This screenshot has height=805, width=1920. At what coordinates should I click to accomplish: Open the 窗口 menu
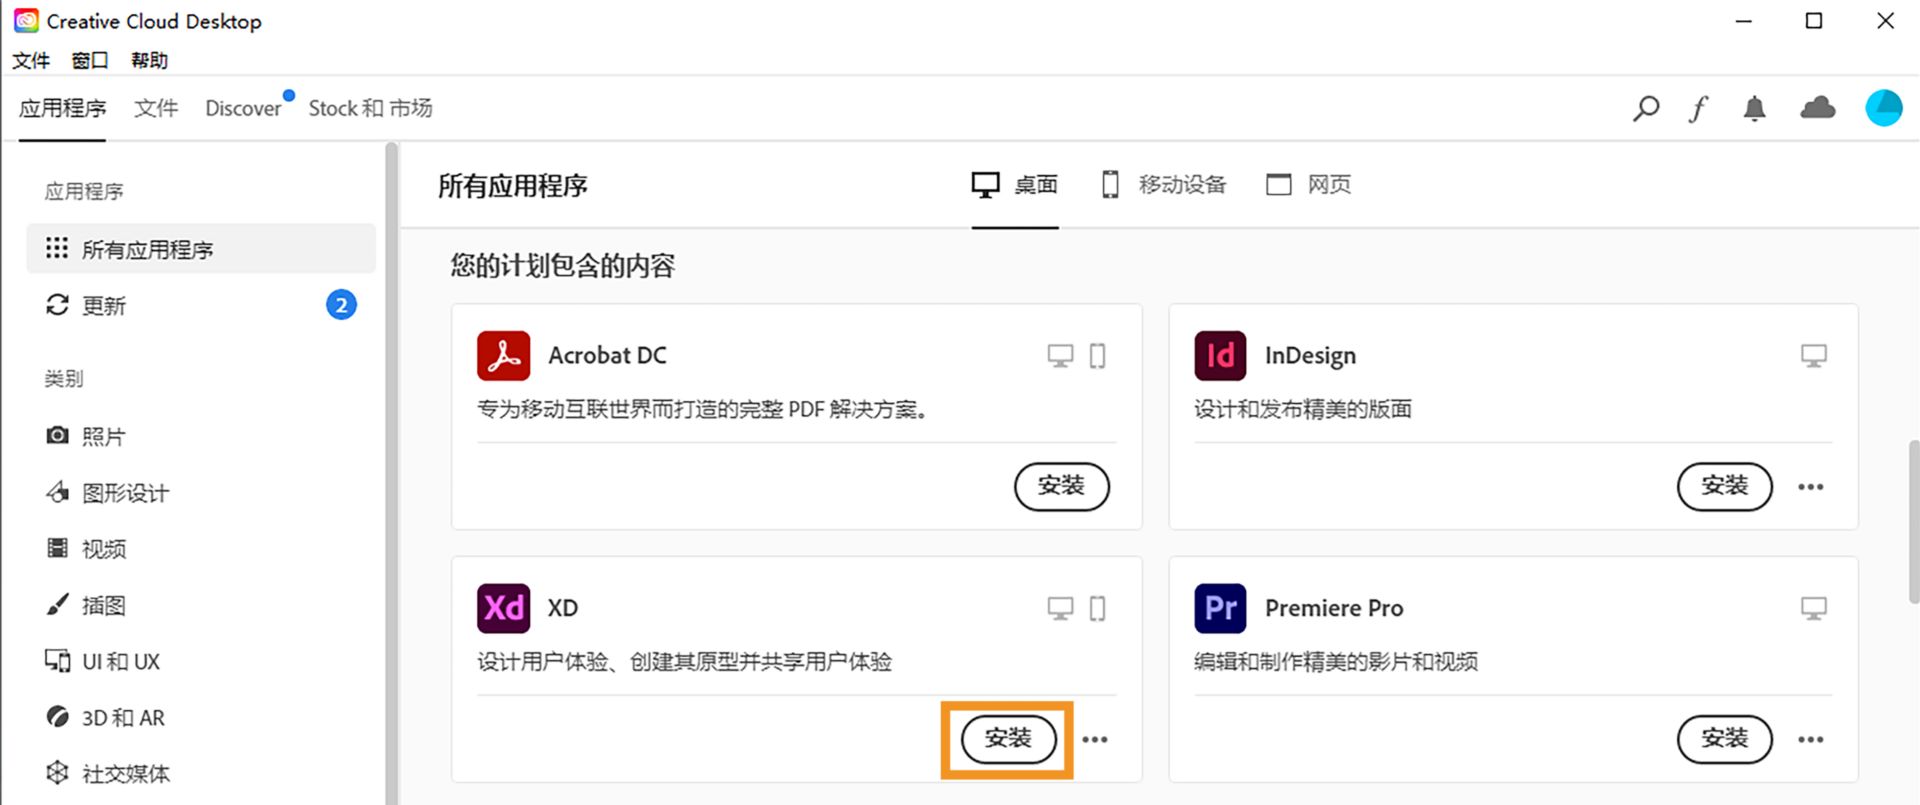90,60
